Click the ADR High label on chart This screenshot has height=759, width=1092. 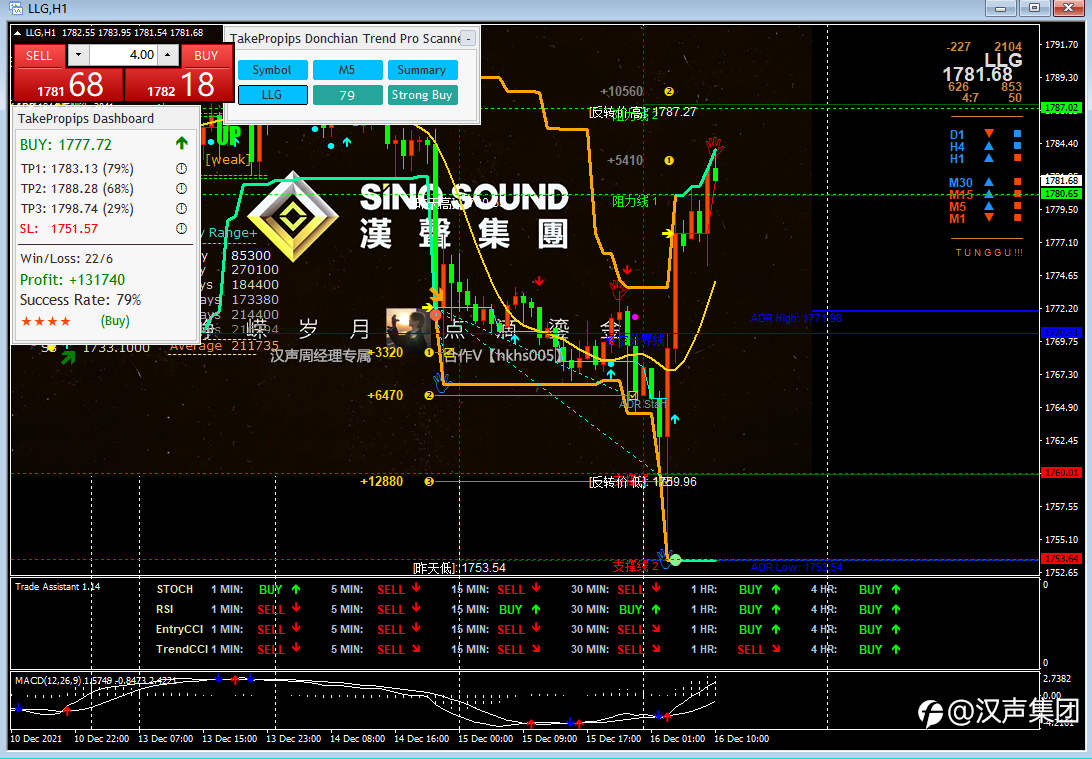[796, 318]
